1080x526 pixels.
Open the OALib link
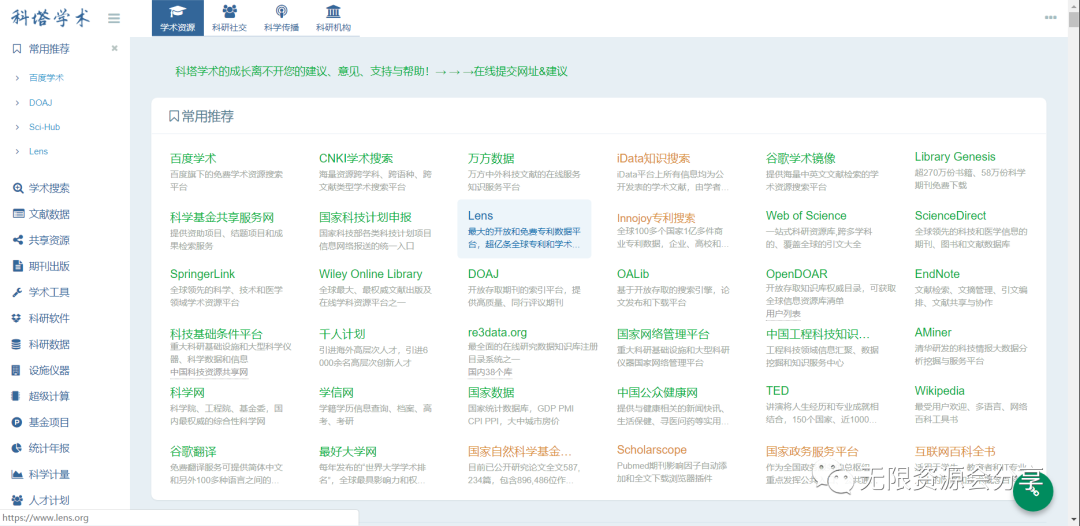[633, 274]
